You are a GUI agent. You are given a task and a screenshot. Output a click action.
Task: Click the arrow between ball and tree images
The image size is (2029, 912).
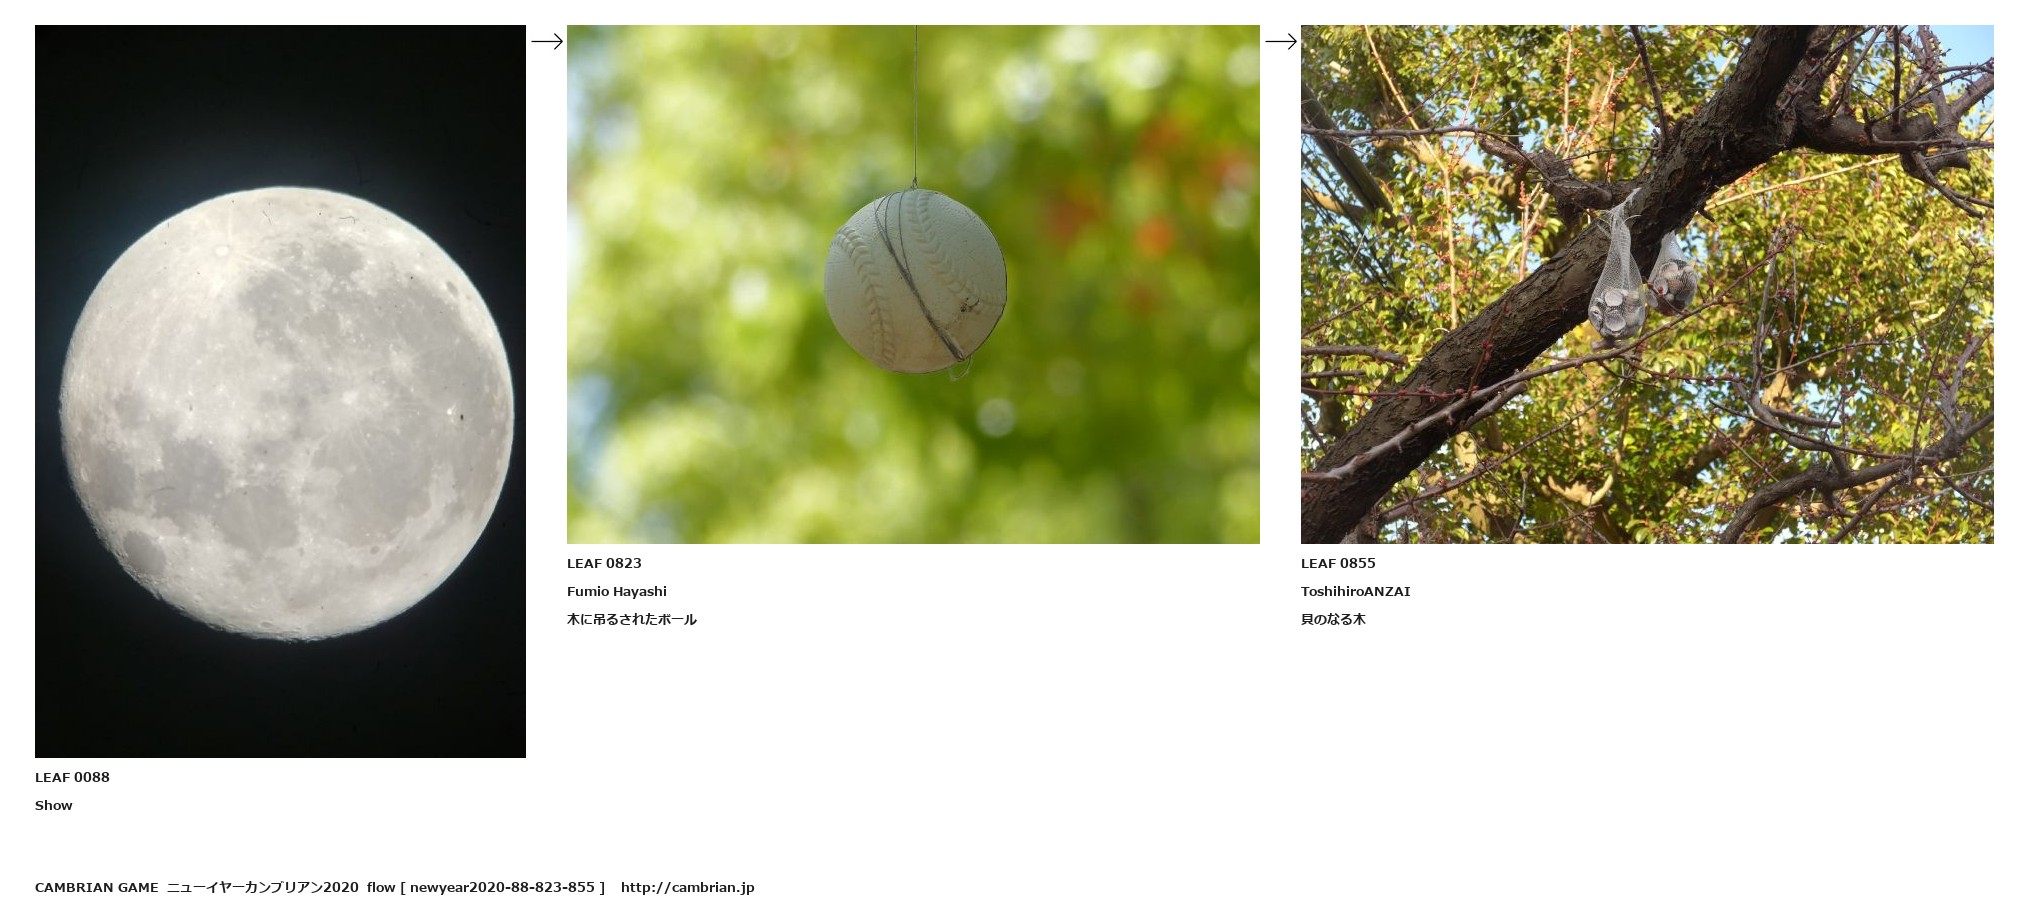(1281, 41)
